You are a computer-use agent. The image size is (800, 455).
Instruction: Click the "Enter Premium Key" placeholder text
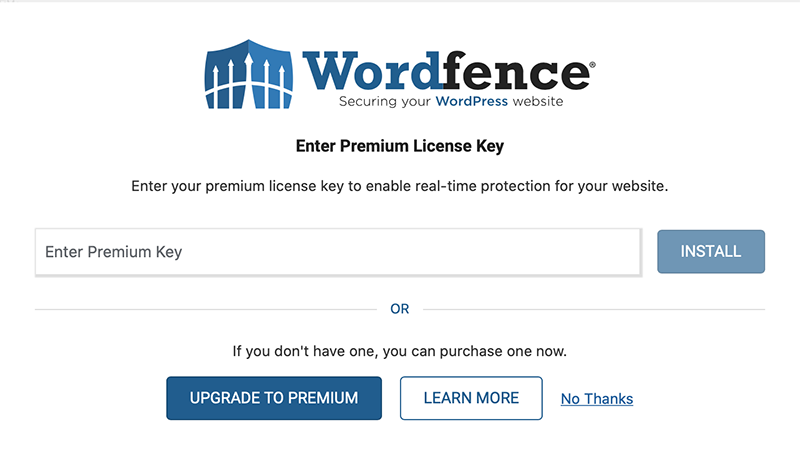coord(113,252)
